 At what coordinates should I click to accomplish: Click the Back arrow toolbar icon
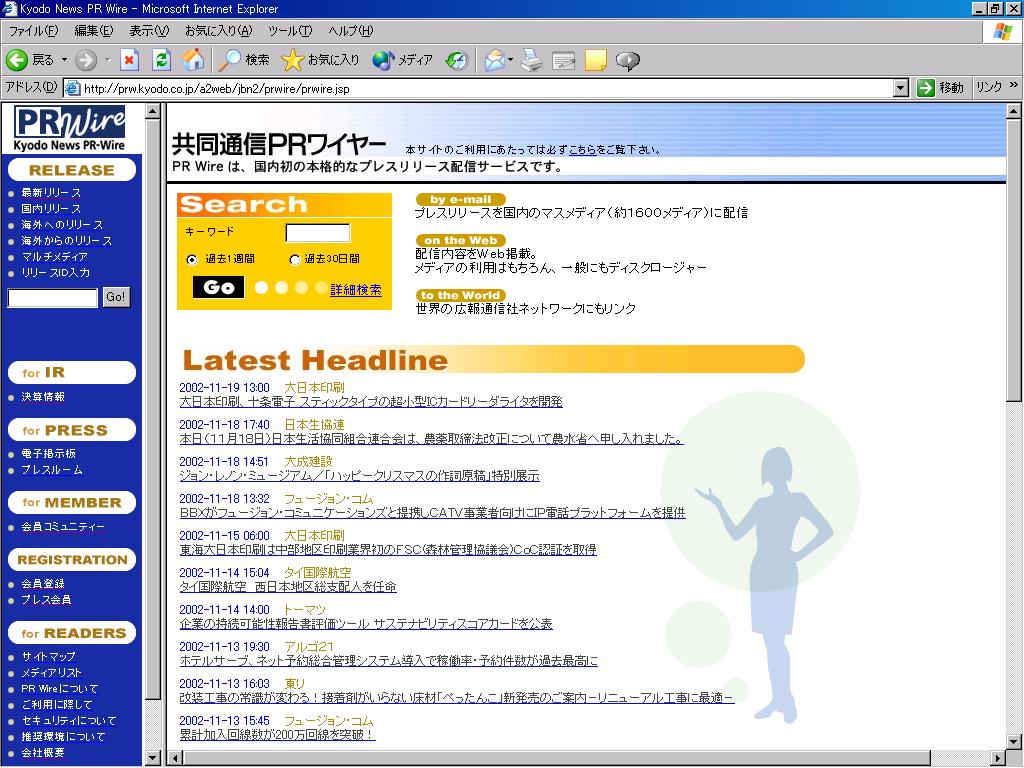point(17,60)
